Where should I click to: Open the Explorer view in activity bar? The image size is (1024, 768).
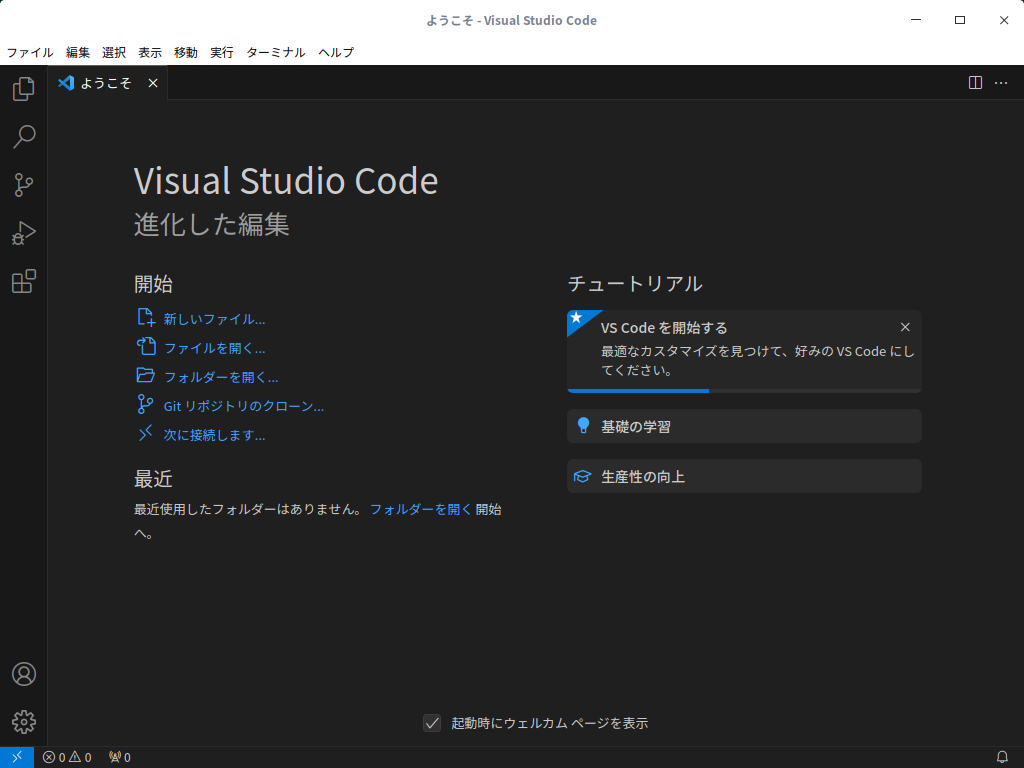click(x=24, y=89)
